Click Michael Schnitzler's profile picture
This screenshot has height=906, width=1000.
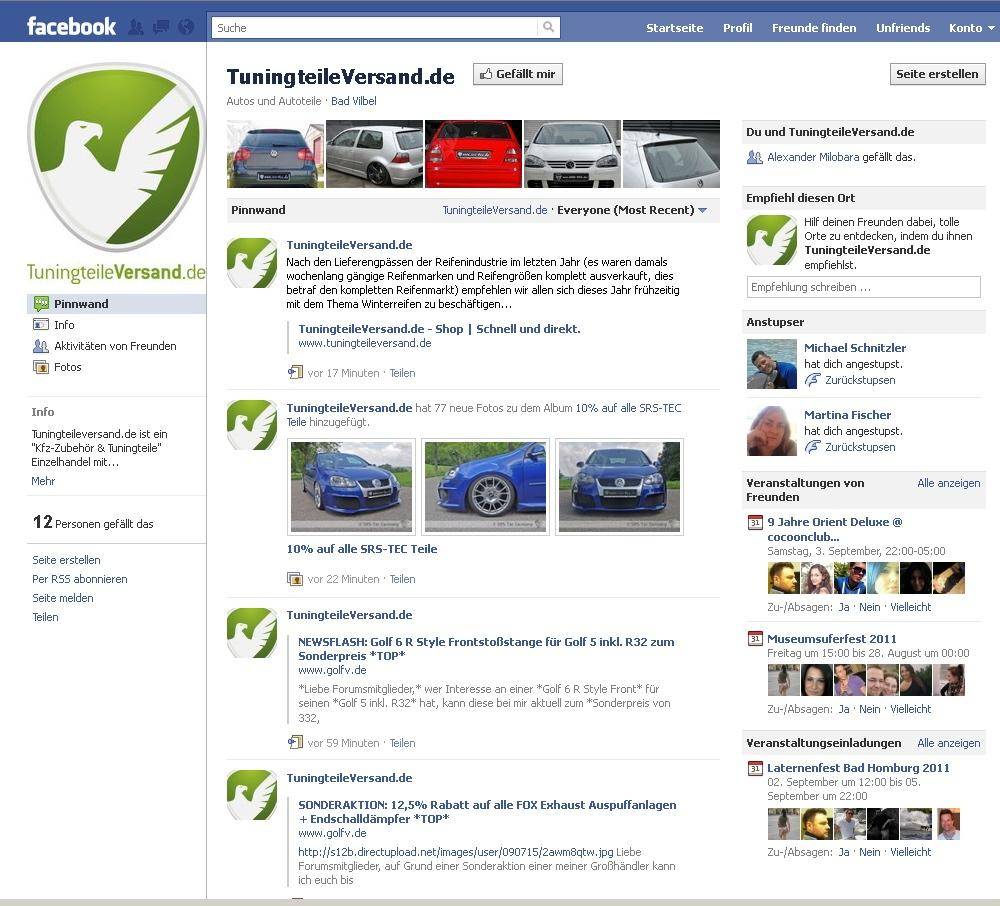tap(772, 364)
